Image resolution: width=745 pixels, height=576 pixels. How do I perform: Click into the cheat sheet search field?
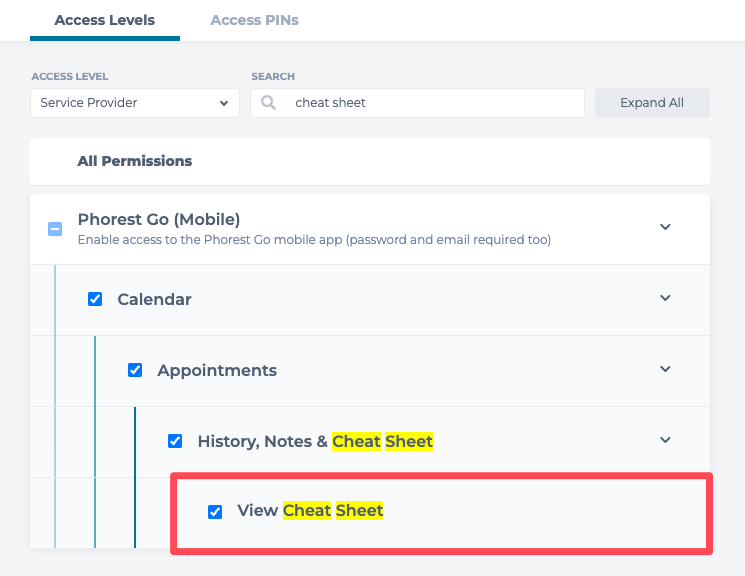(430, 103)
